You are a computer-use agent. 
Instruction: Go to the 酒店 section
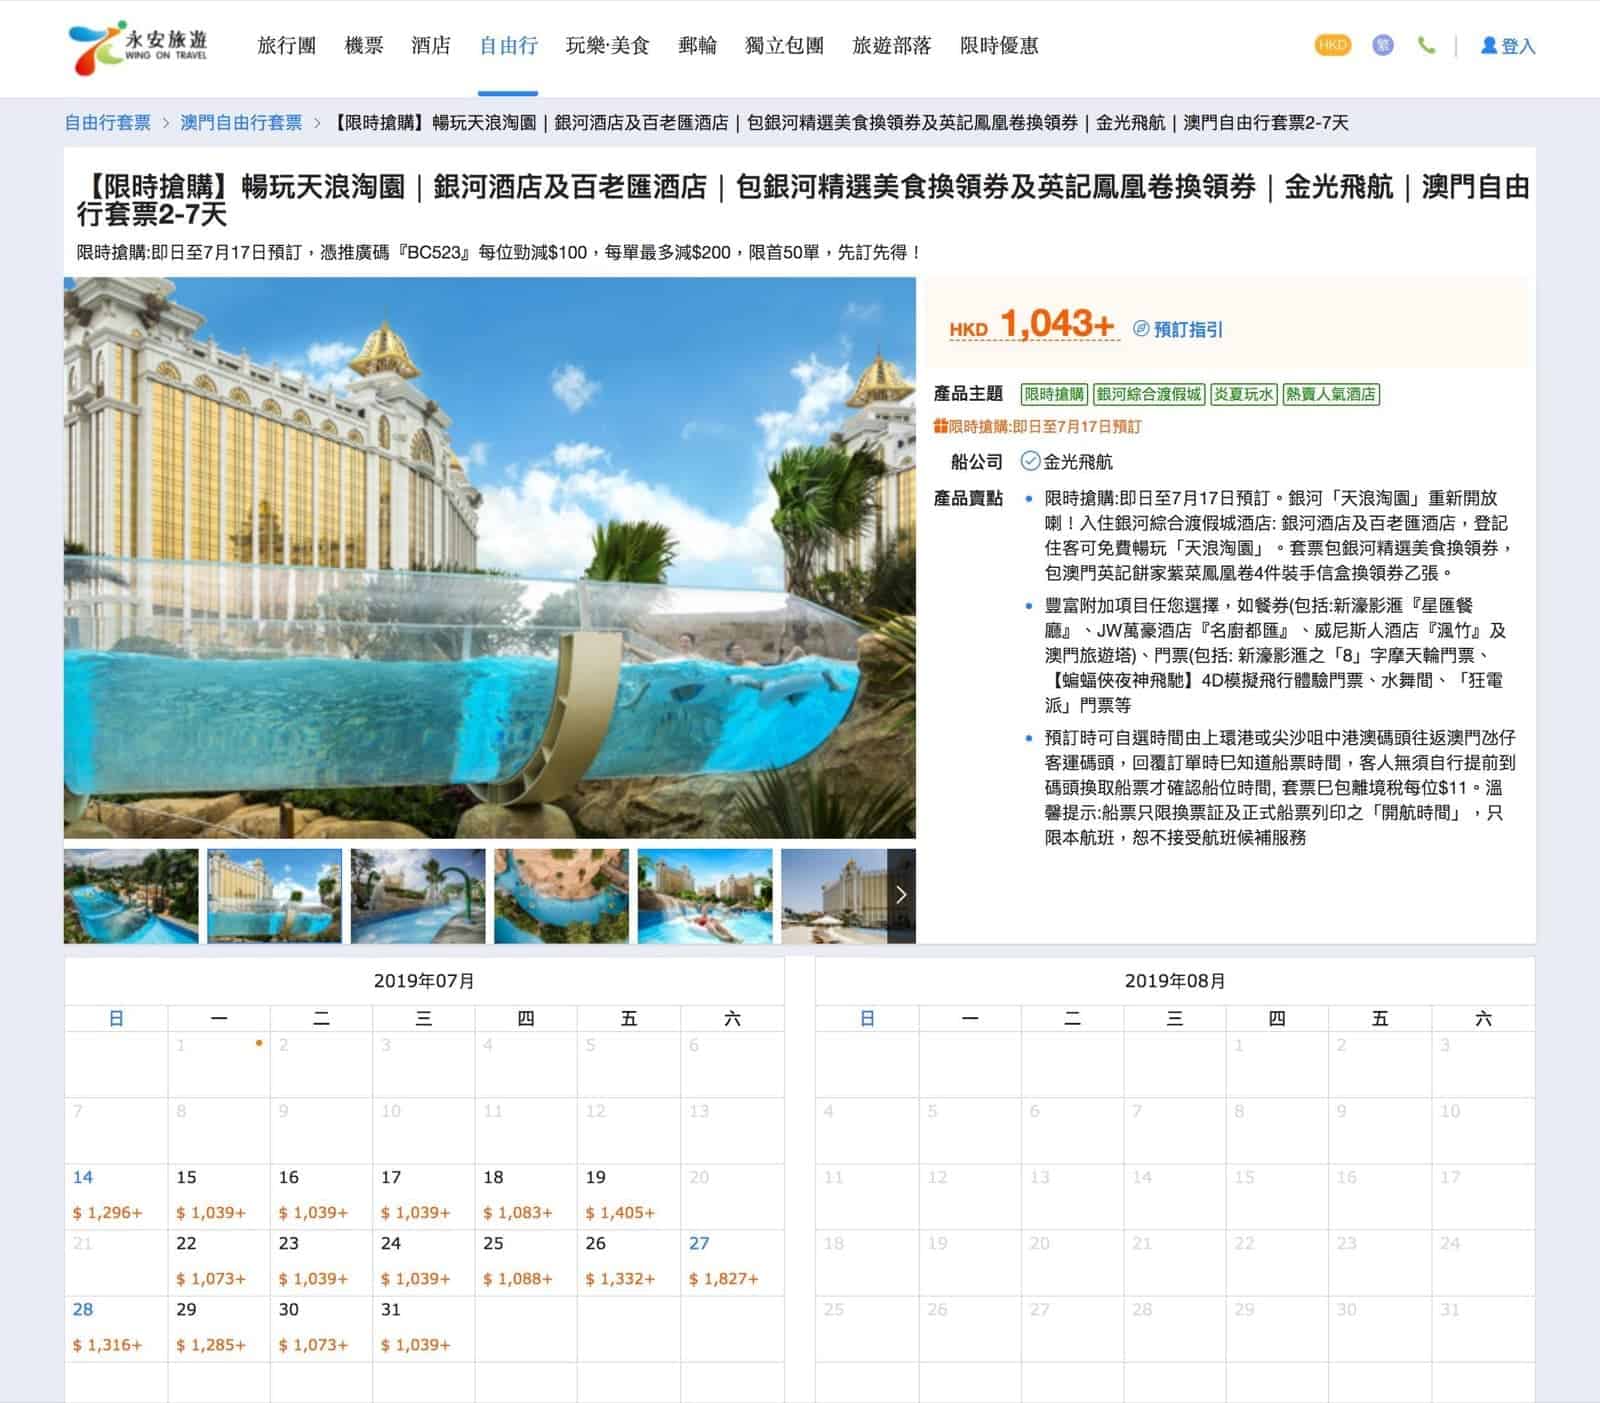tap(431, 46)
